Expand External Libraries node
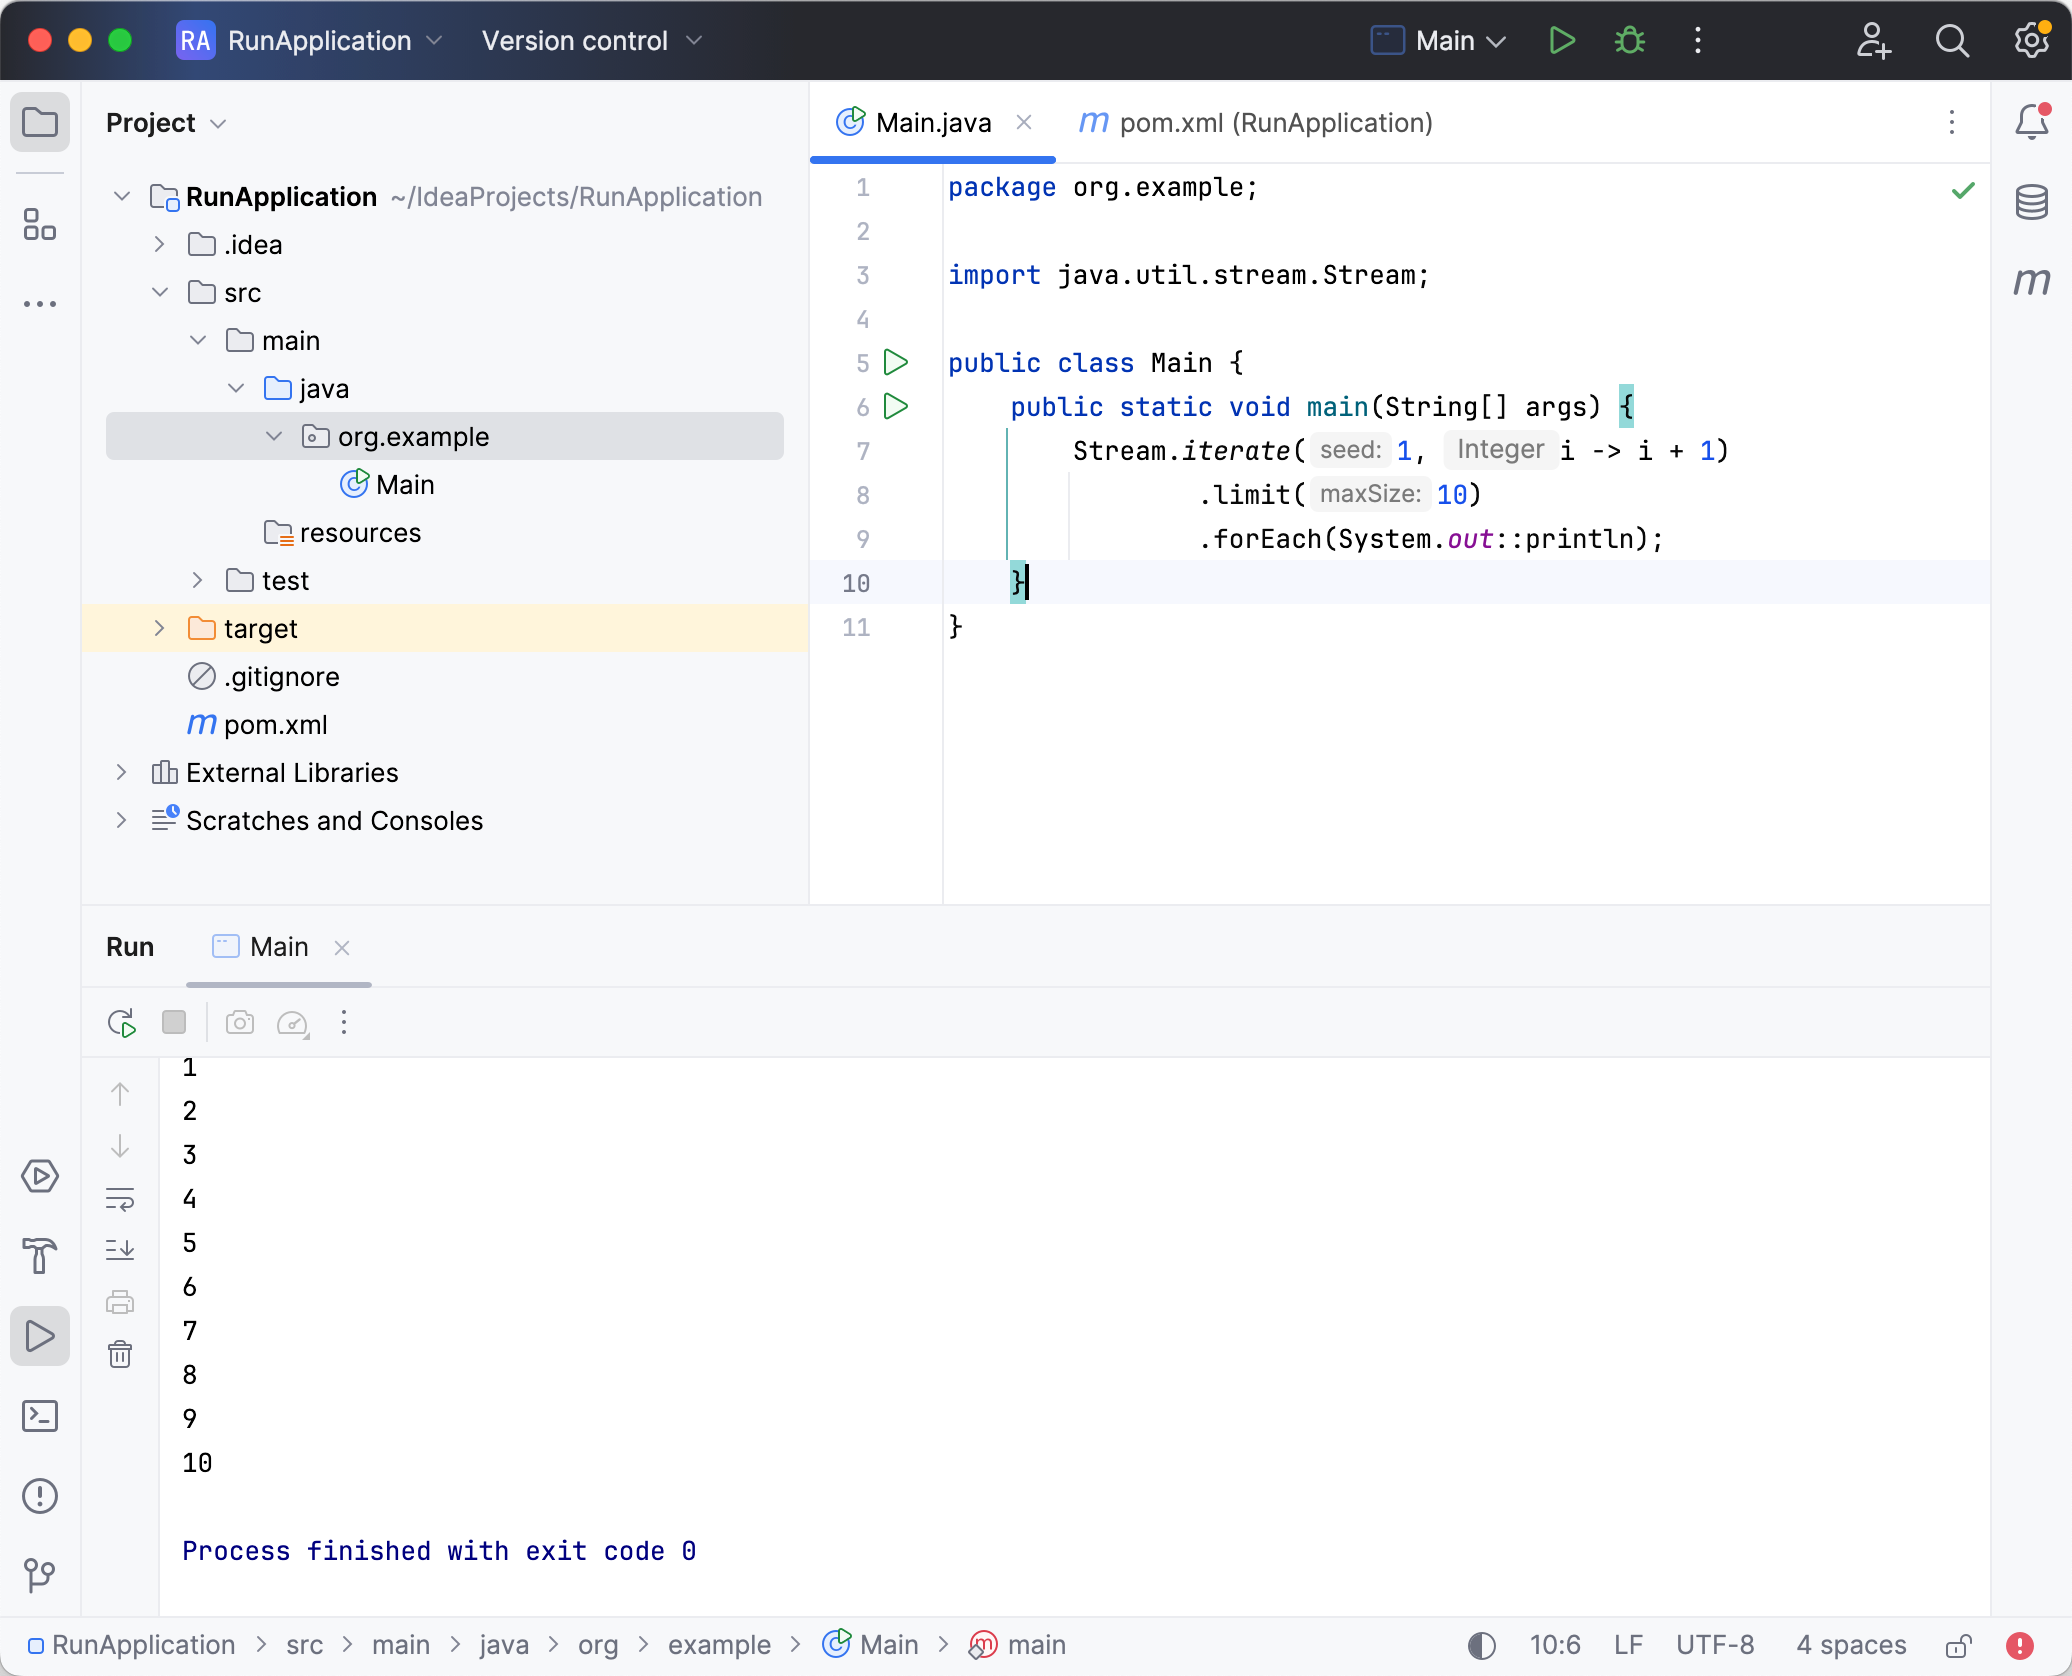The width and height of the screenshot is (2072, 1676). point(121,772)
